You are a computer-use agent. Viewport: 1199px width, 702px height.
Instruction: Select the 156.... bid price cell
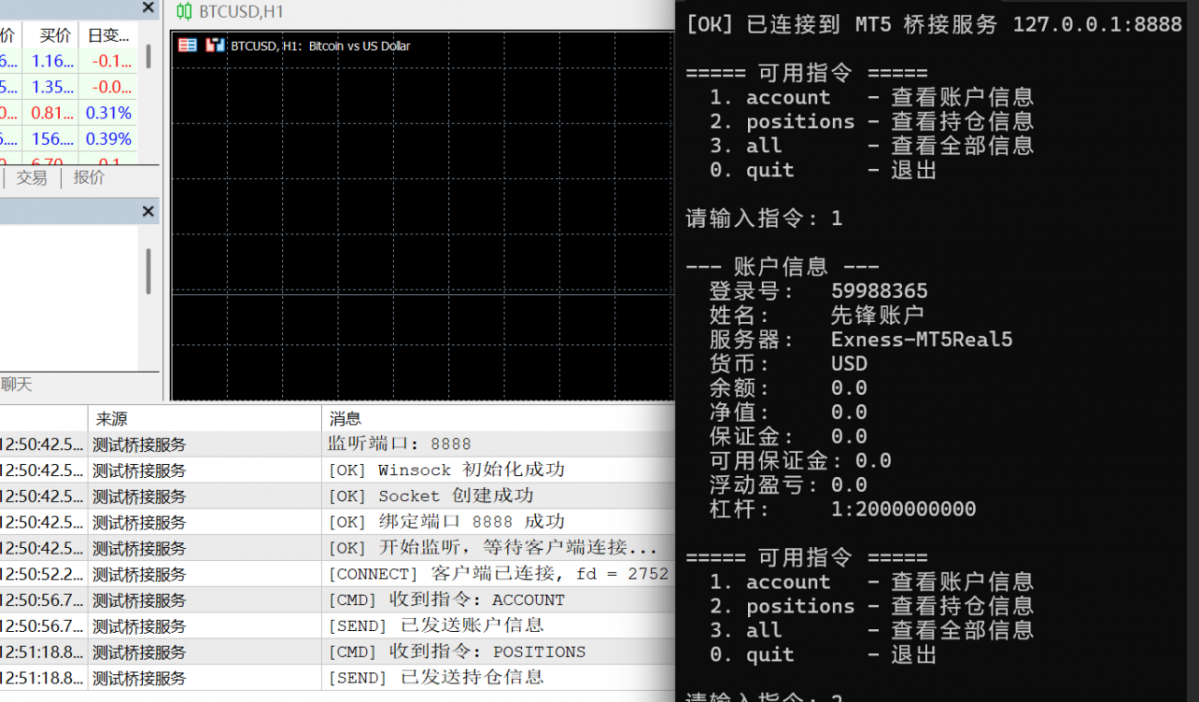point(53,139)
